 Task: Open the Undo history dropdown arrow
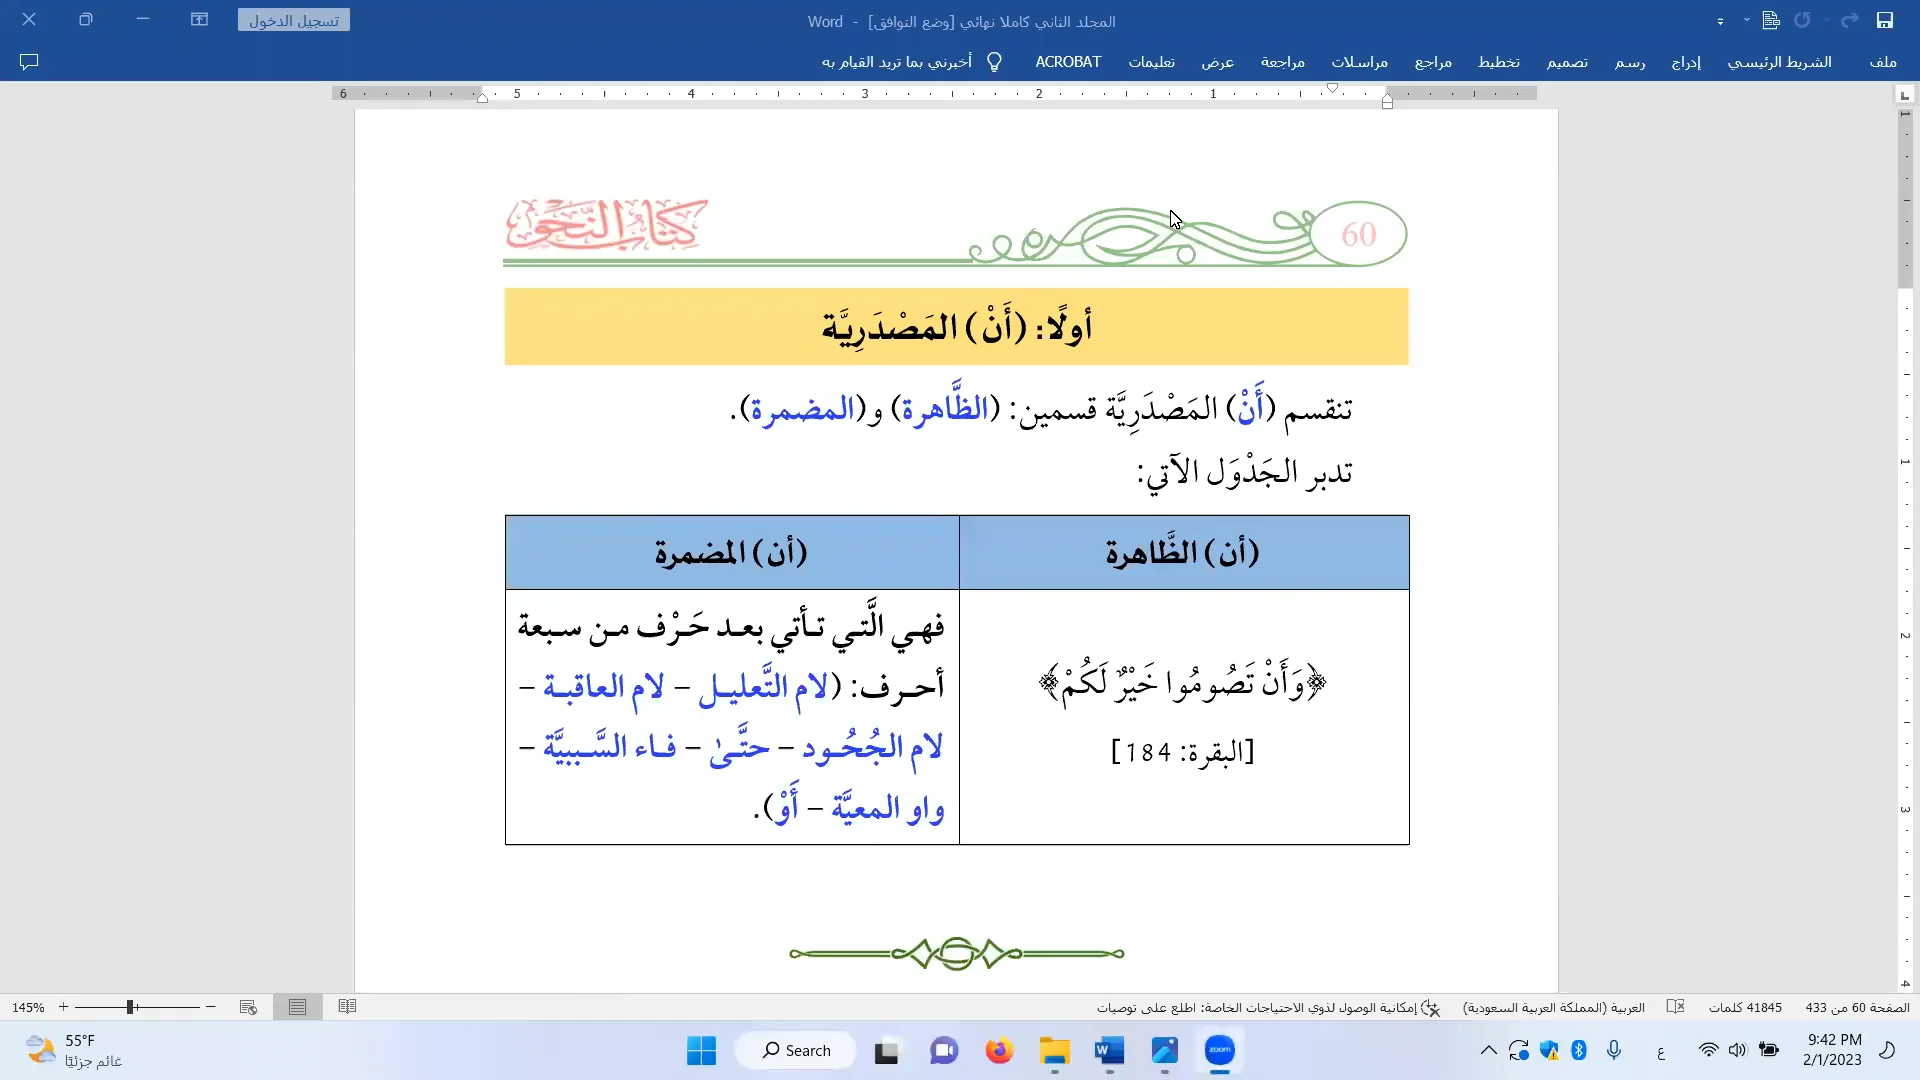click(1827, 20)
